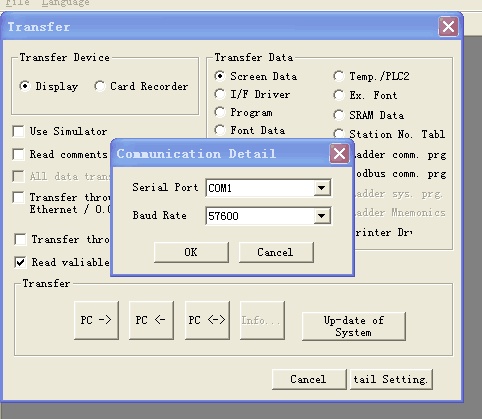Close the Transfer dialog window
482x419 pixels.
[448, 27]
